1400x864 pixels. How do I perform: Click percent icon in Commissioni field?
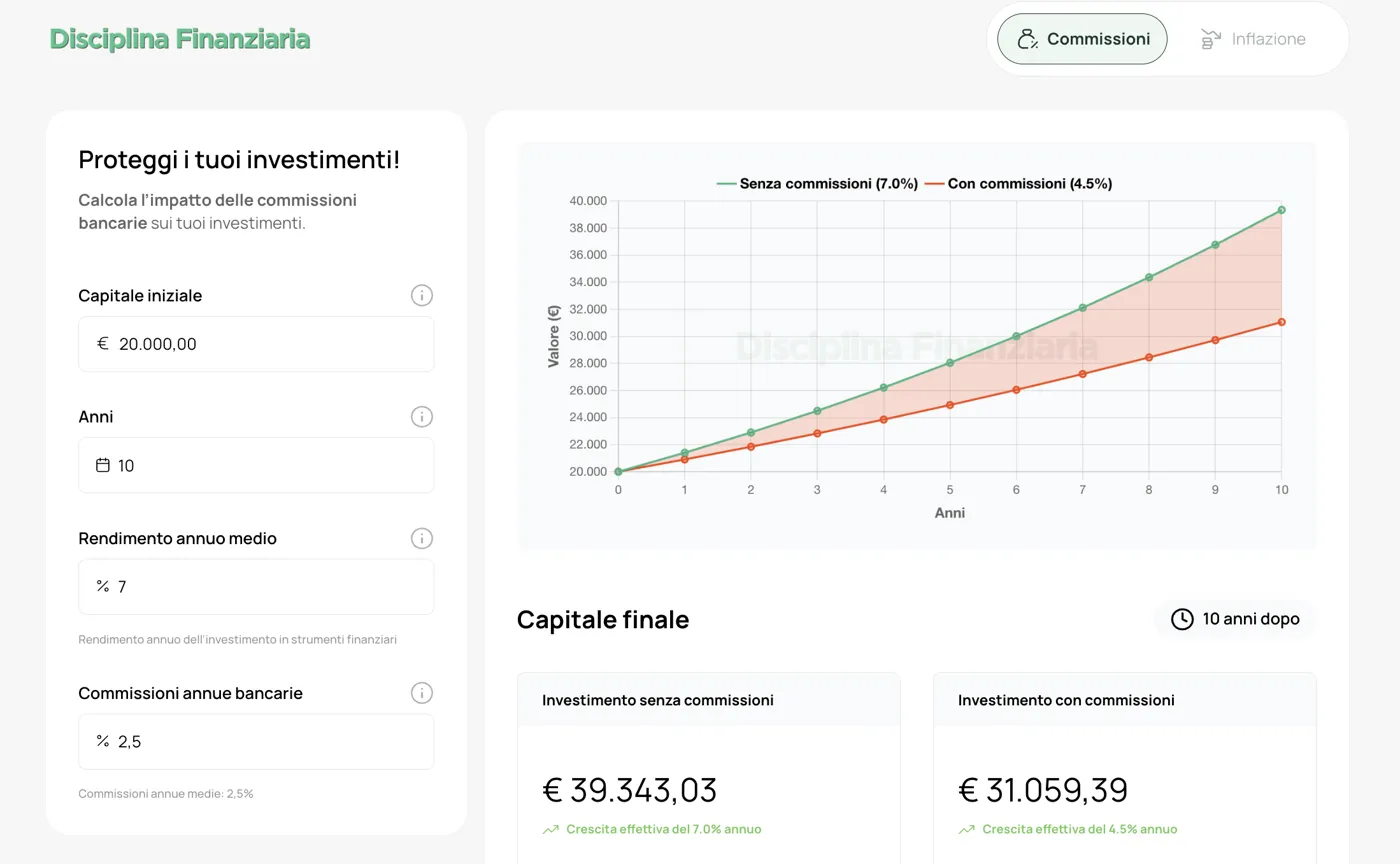[x=102, y=741]
